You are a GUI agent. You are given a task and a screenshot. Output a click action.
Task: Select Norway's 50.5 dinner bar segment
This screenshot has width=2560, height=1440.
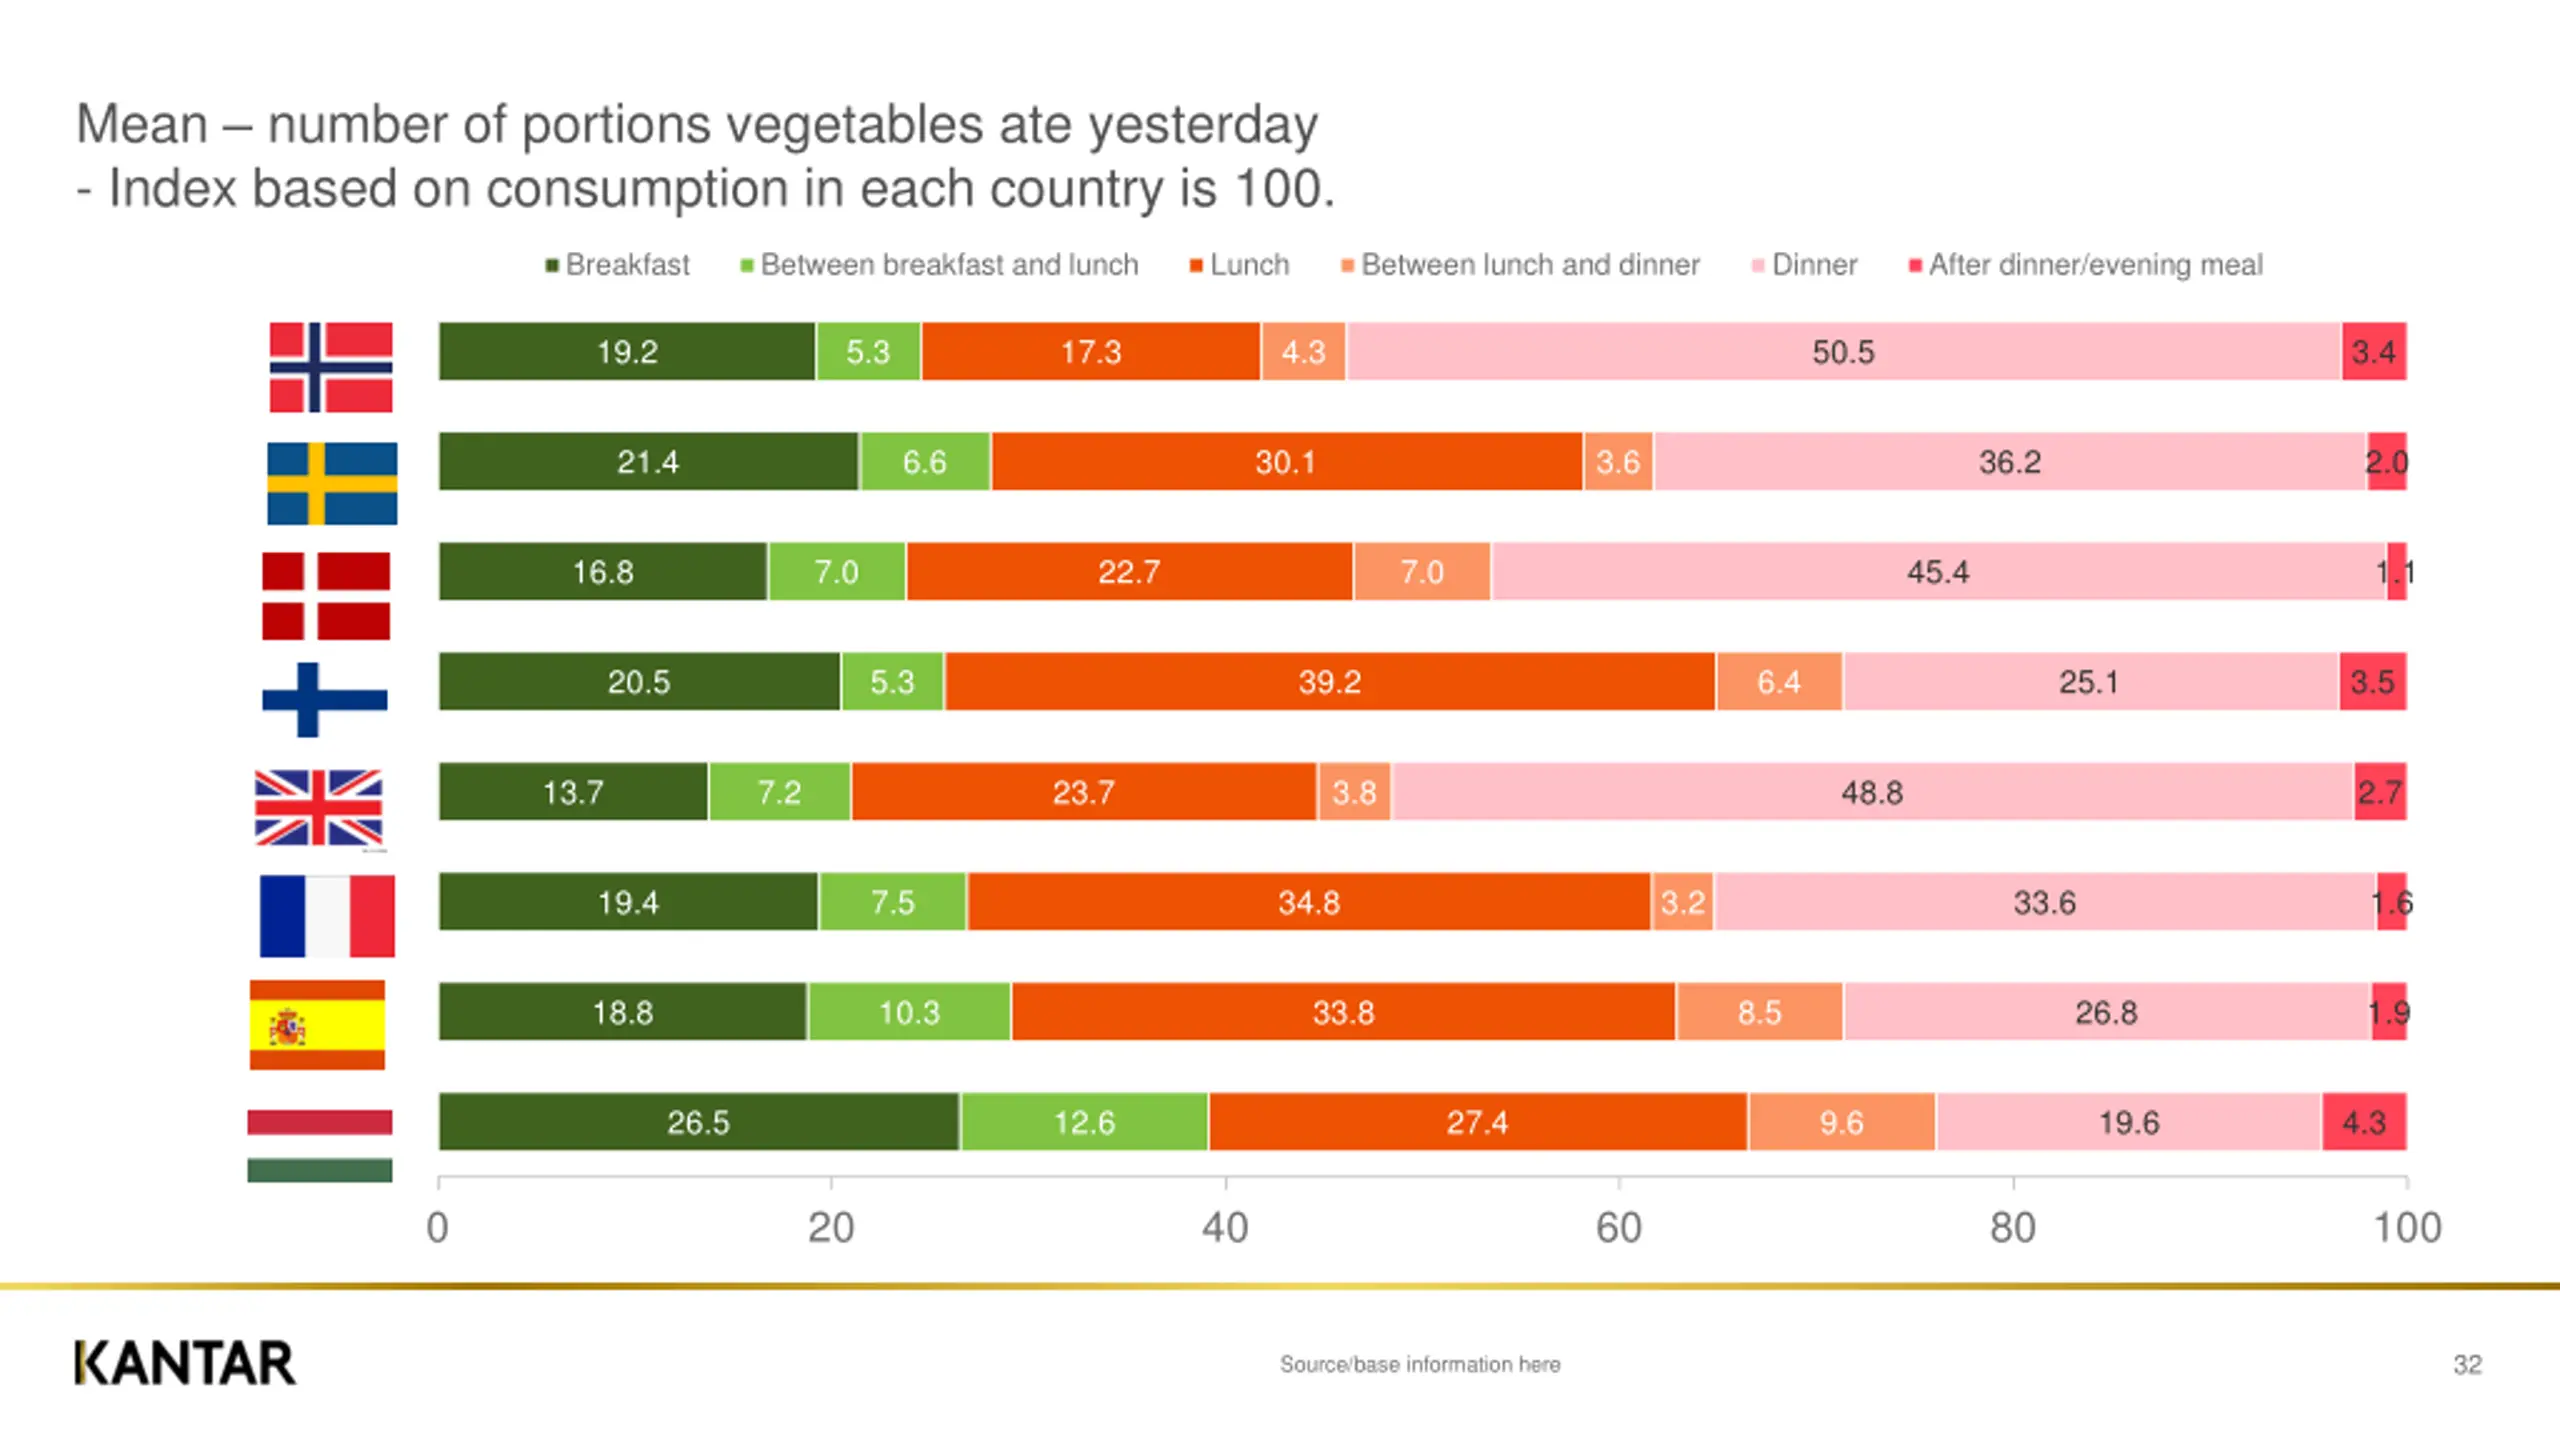[1843, 352]
